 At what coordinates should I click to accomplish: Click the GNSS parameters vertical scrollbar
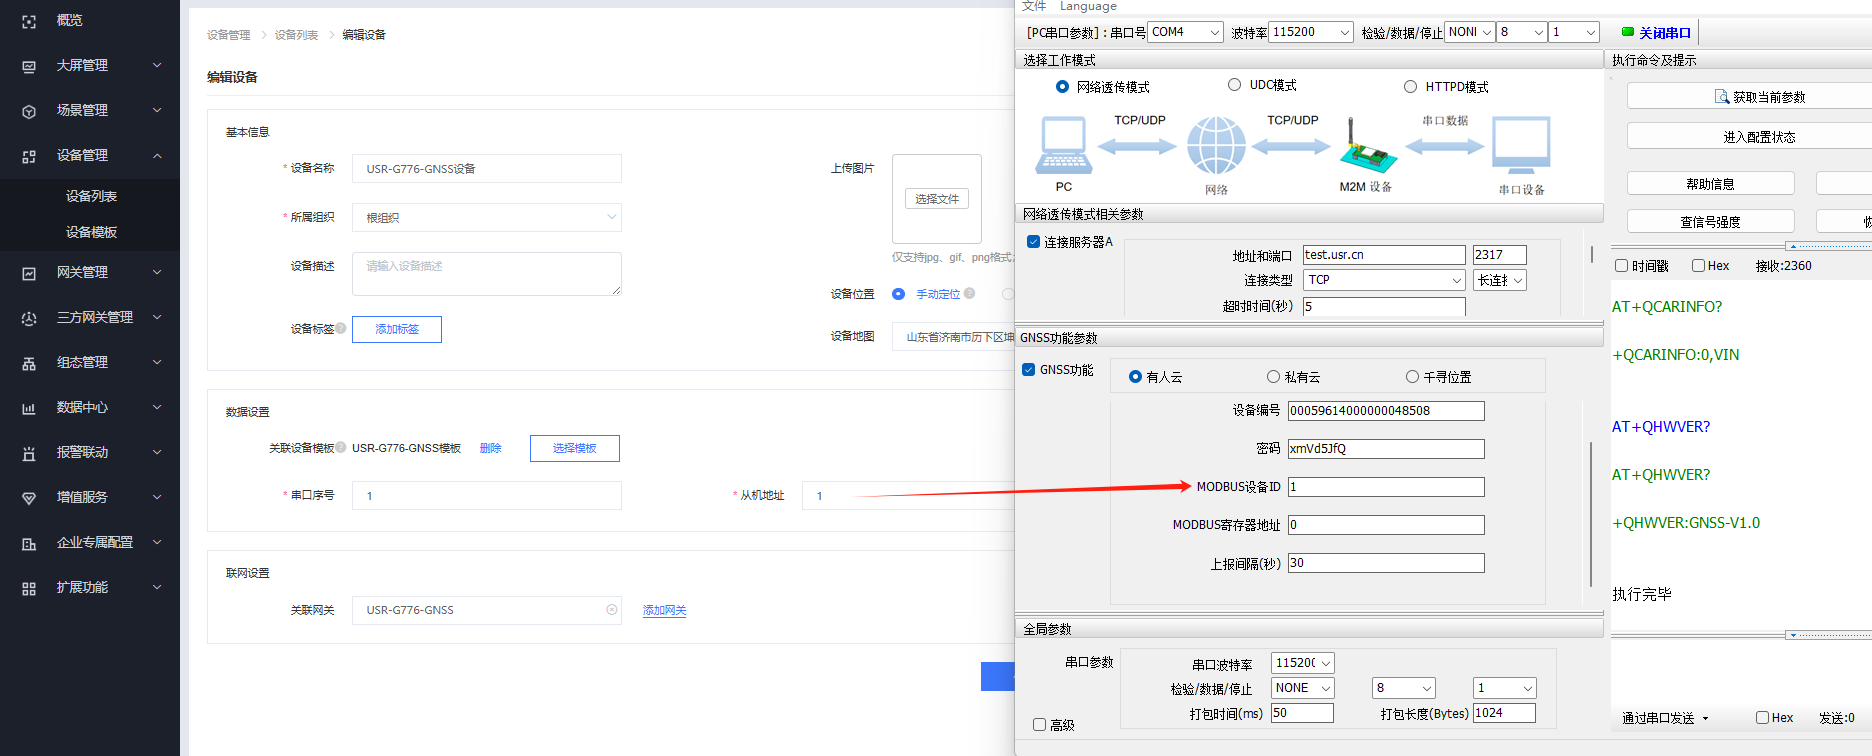[x=1591, y=510]
